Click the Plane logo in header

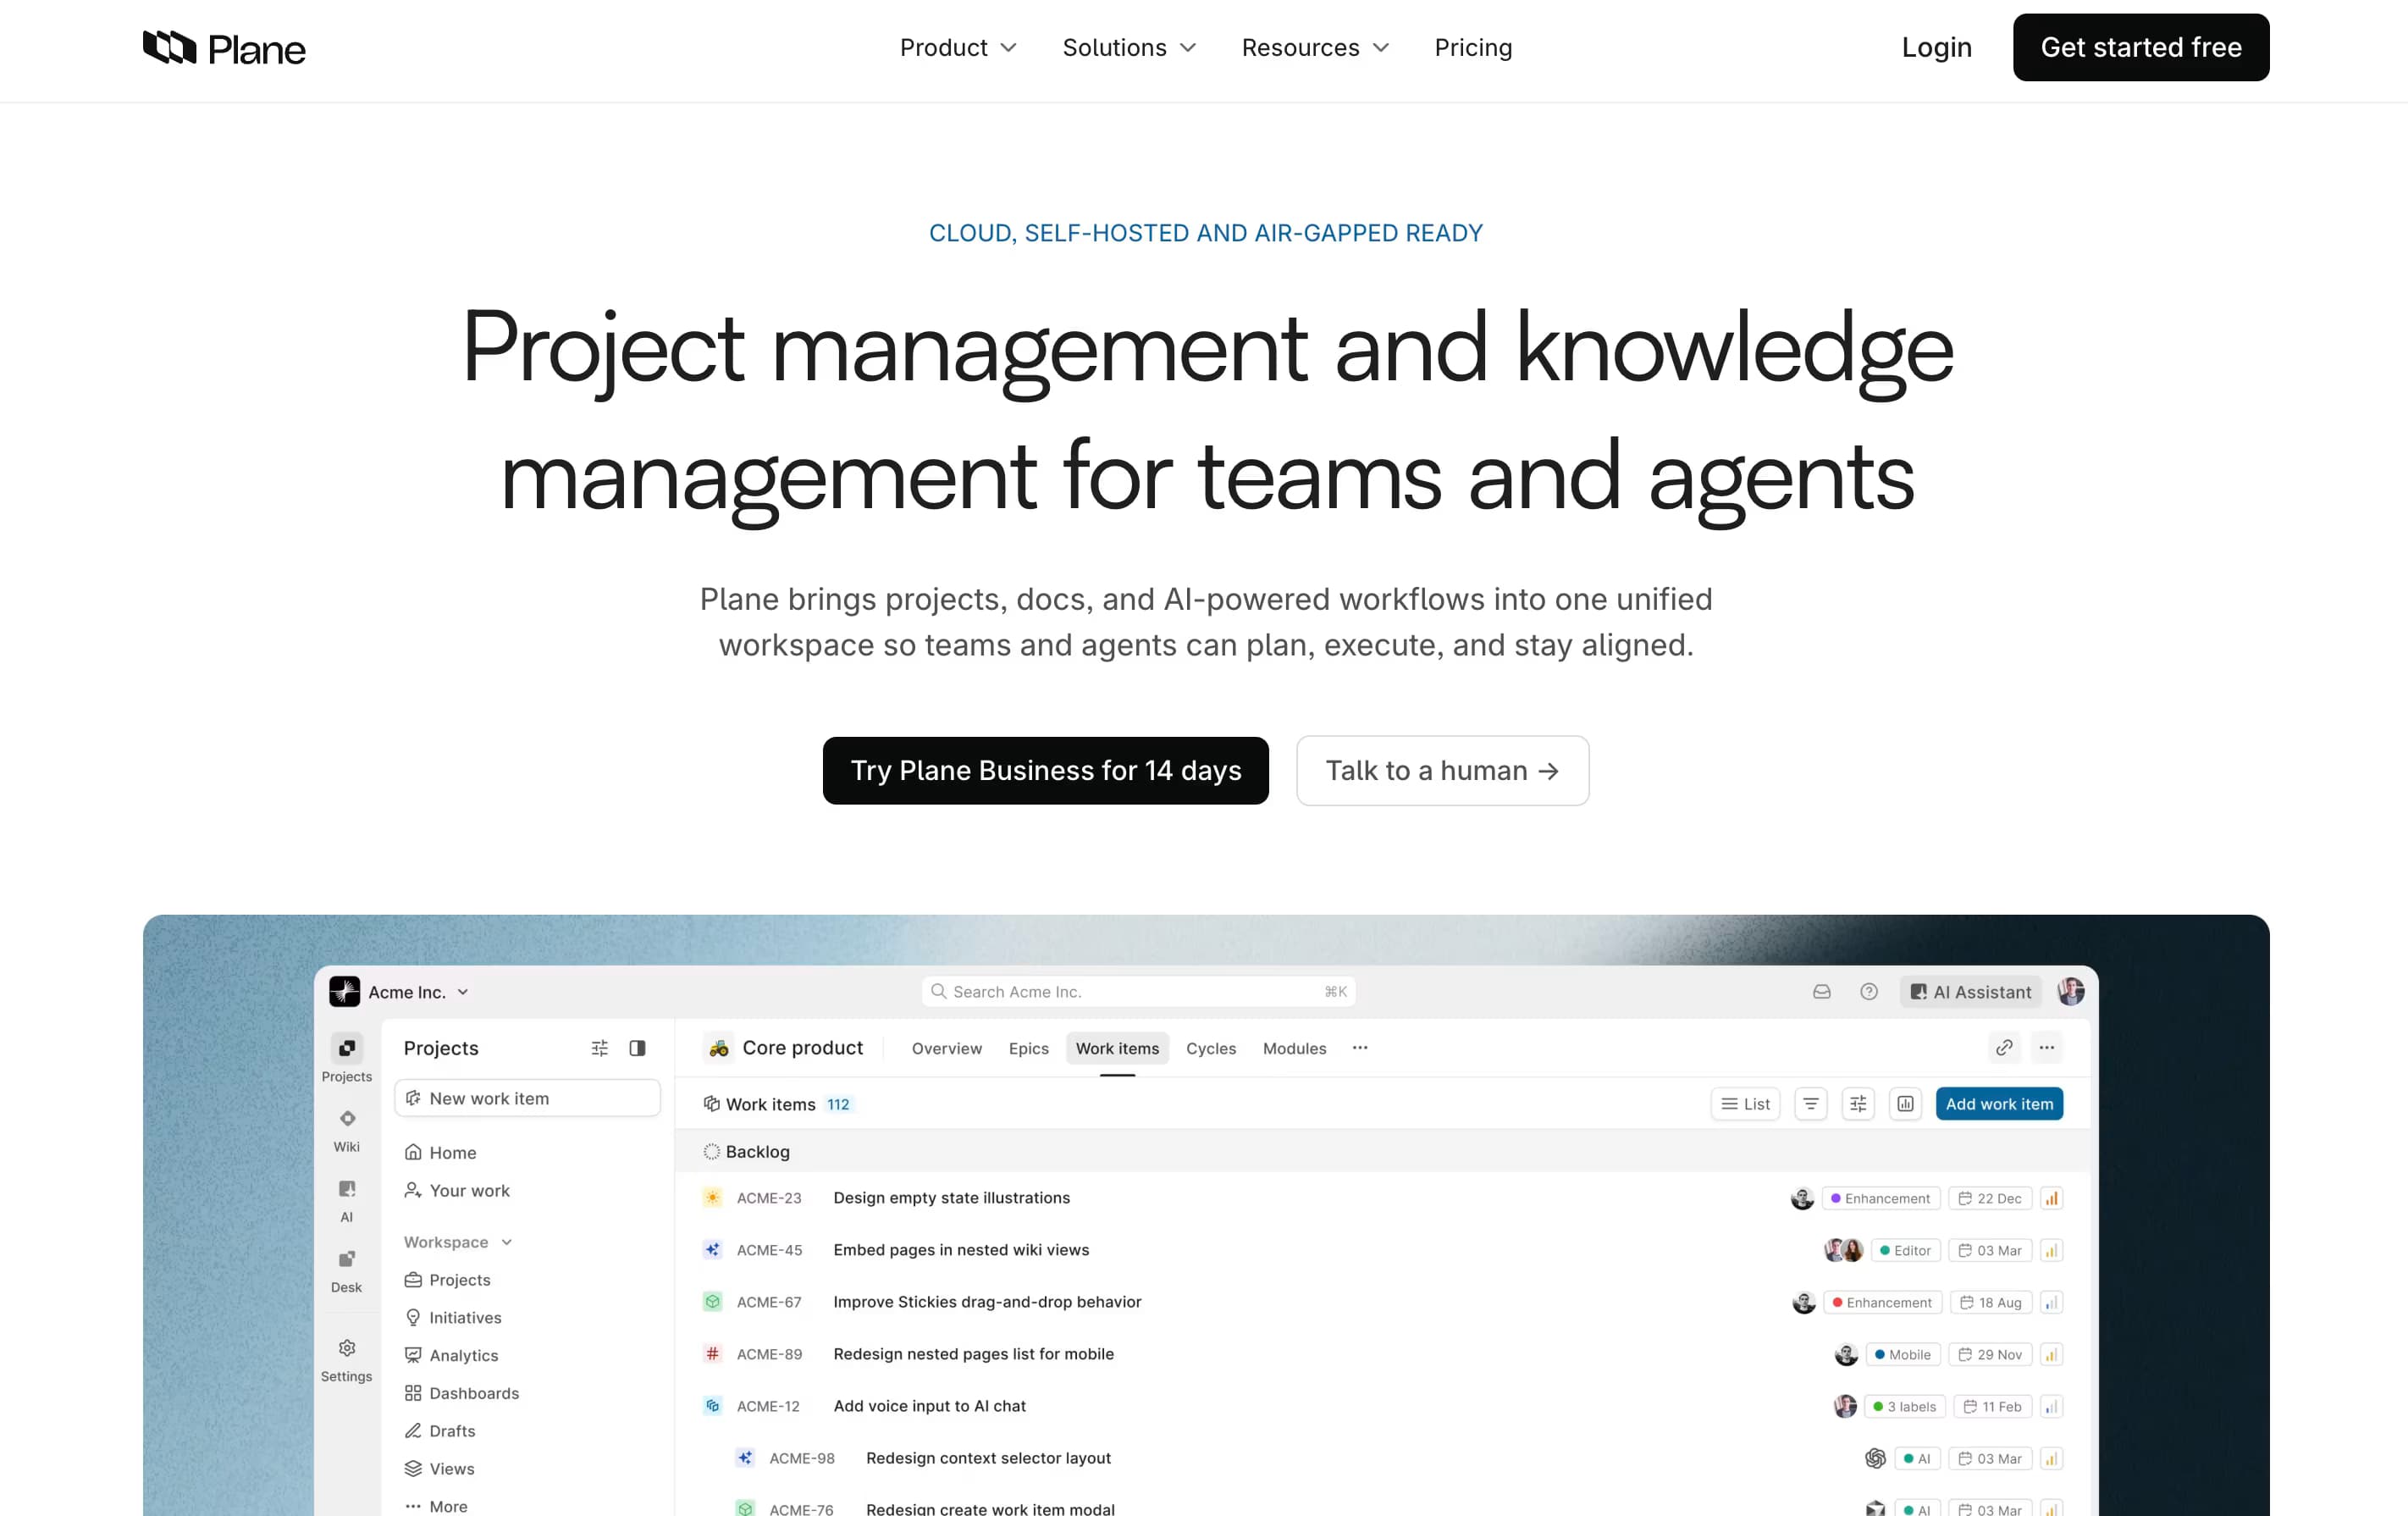[x=223, y=48]
